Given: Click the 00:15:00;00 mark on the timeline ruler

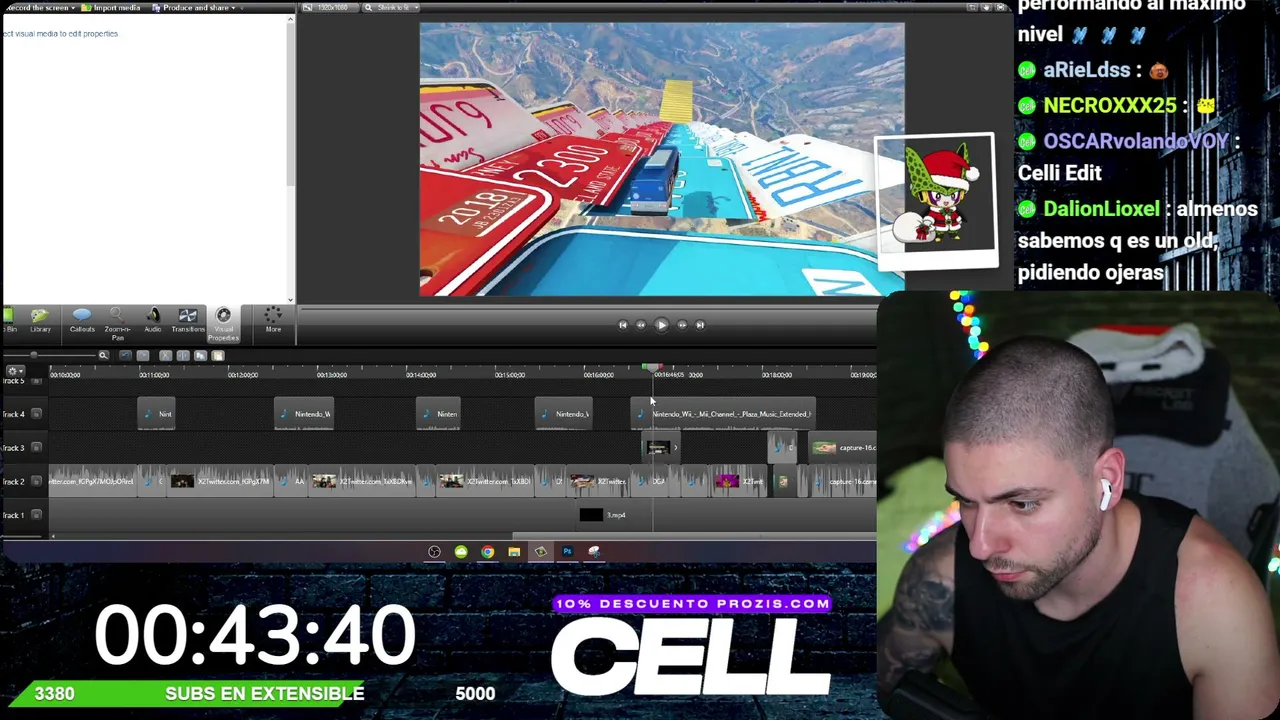Looking at the screenshot, I should coord(510,375).
